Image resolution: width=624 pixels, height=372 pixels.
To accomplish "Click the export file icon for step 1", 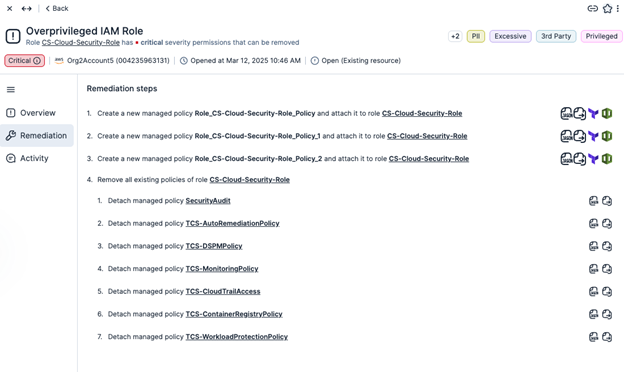I will [580, 113].
